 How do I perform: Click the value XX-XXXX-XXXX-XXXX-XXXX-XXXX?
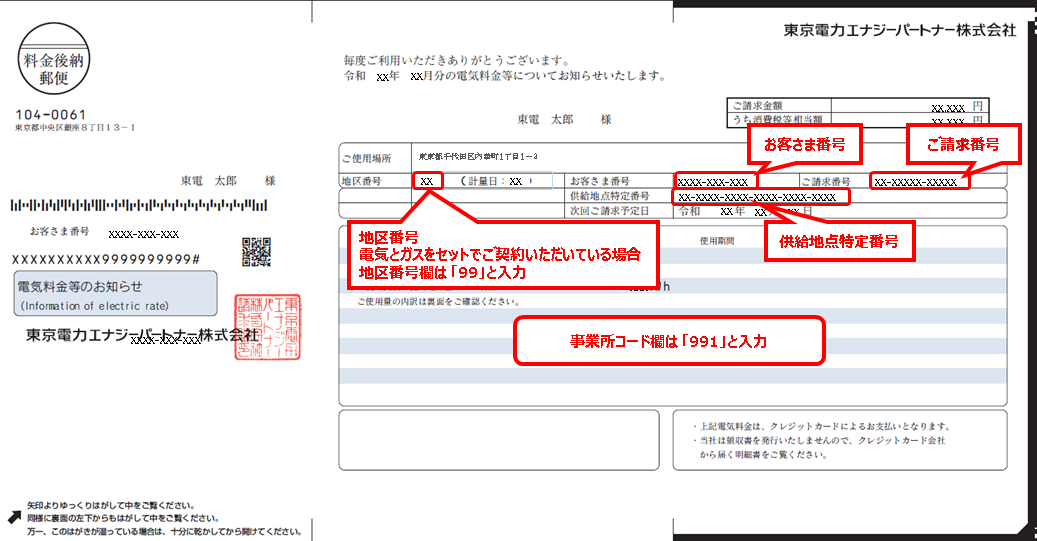tap(757, 197)
